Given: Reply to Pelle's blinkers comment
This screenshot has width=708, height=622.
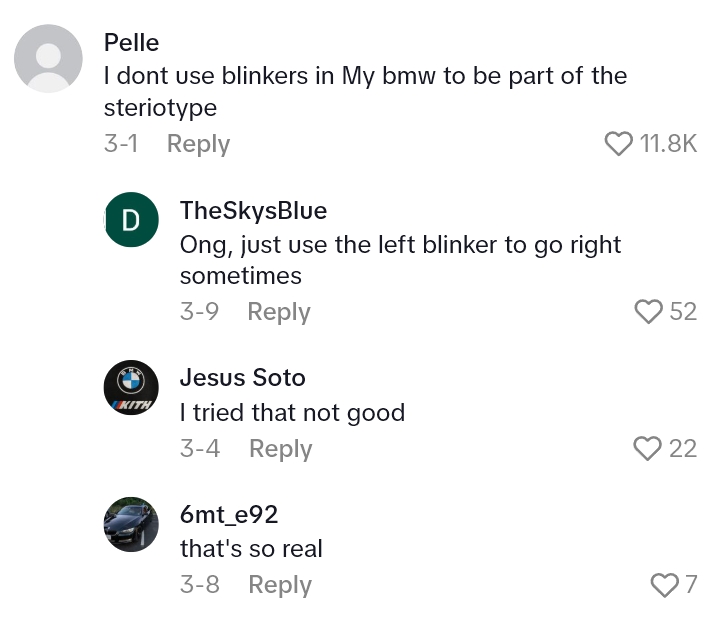Looking at the screenshot, I should coord(198,144).
